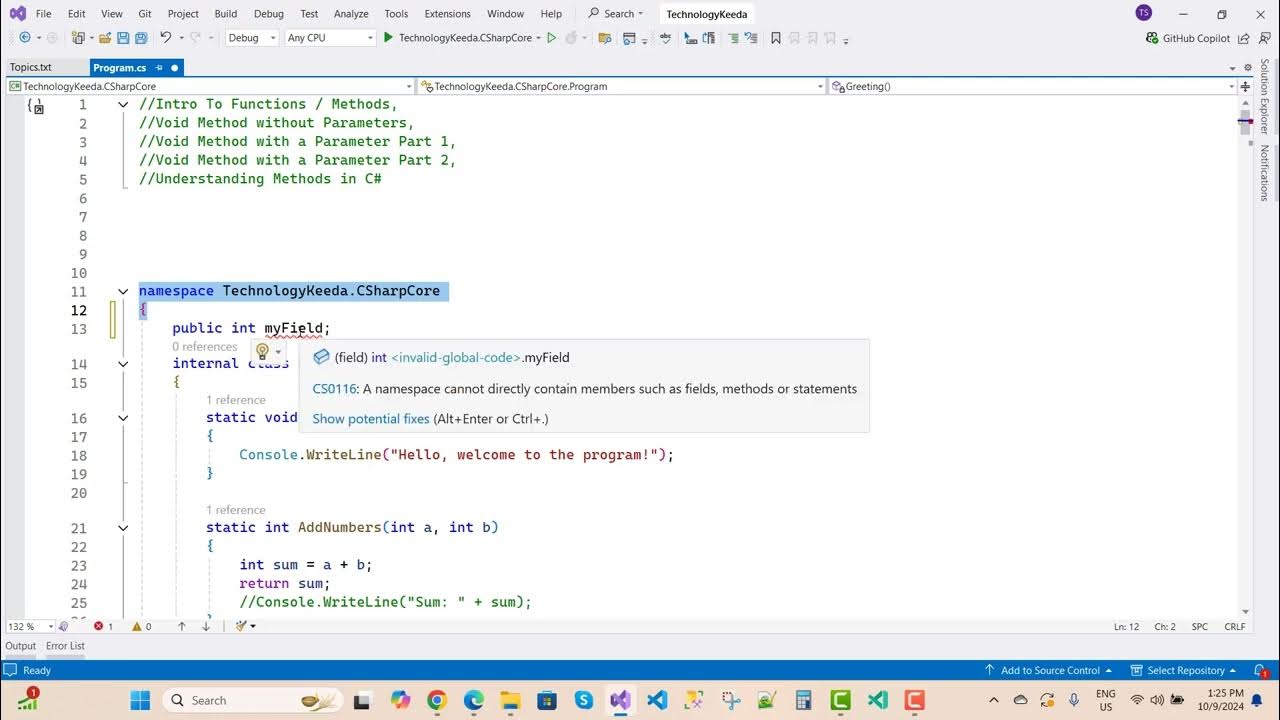Viewport: 1280px width, 720px height.
Task: Click the split editor icon above scrollbar
Action: click(x=1246, y=86)
